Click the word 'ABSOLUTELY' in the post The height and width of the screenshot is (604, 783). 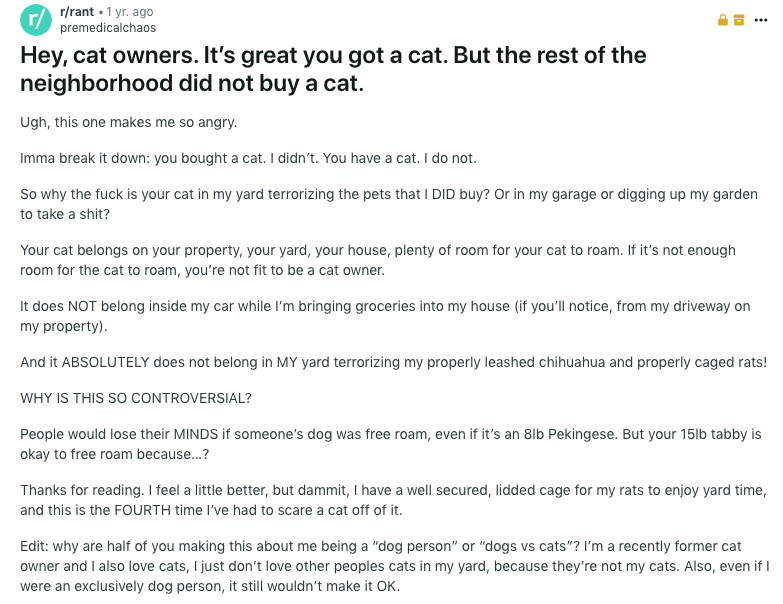click(105, 362)
